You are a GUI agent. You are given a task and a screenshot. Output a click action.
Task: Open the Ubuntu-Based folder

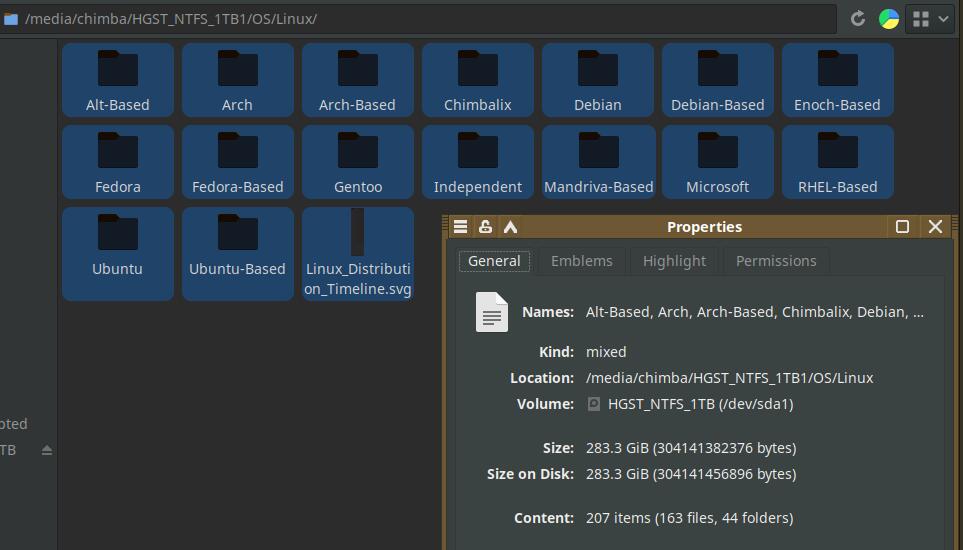coord(238,254)
